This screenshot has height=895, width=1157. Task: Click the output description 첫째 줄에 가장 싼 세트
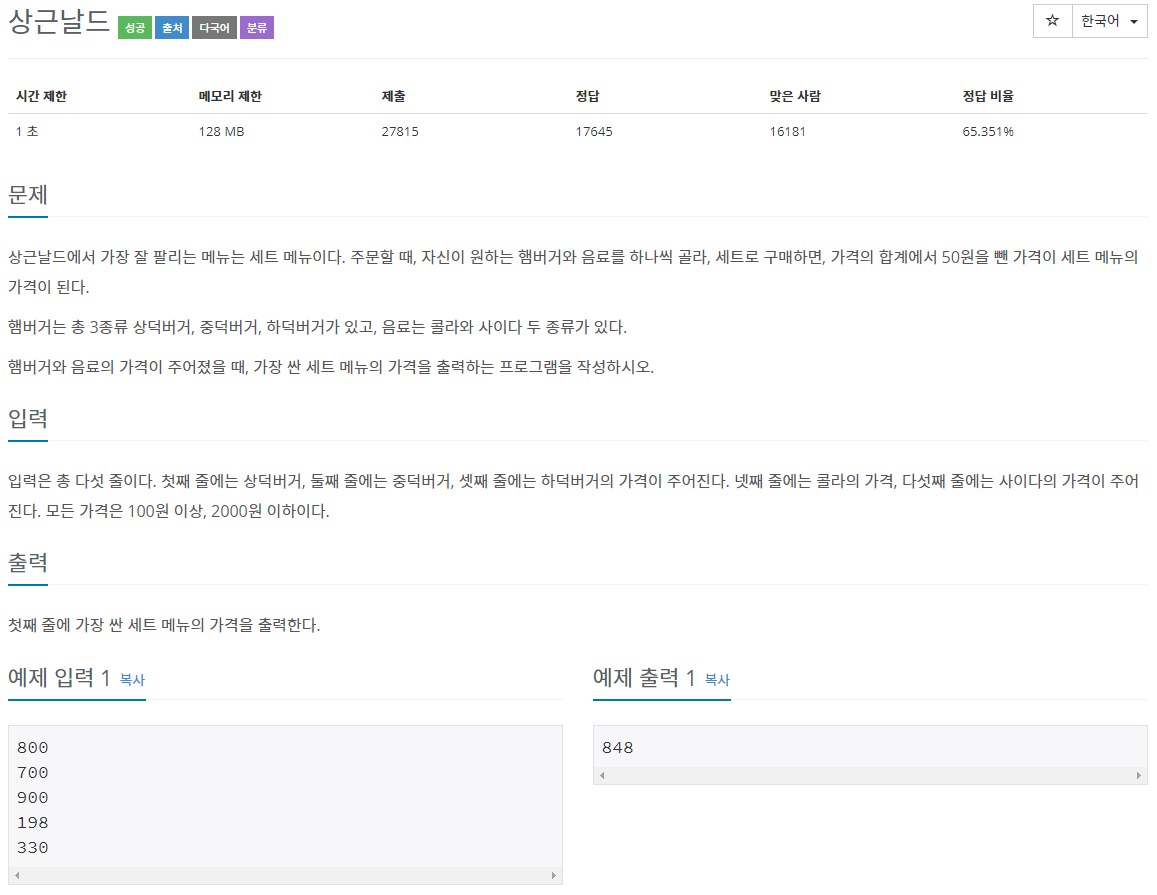click(164, 625)
